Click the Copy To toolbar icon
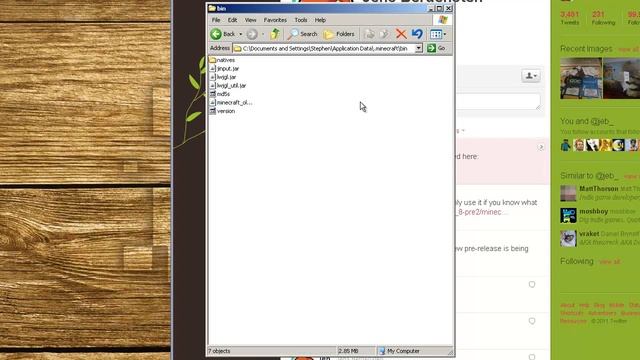 point(384,34)
